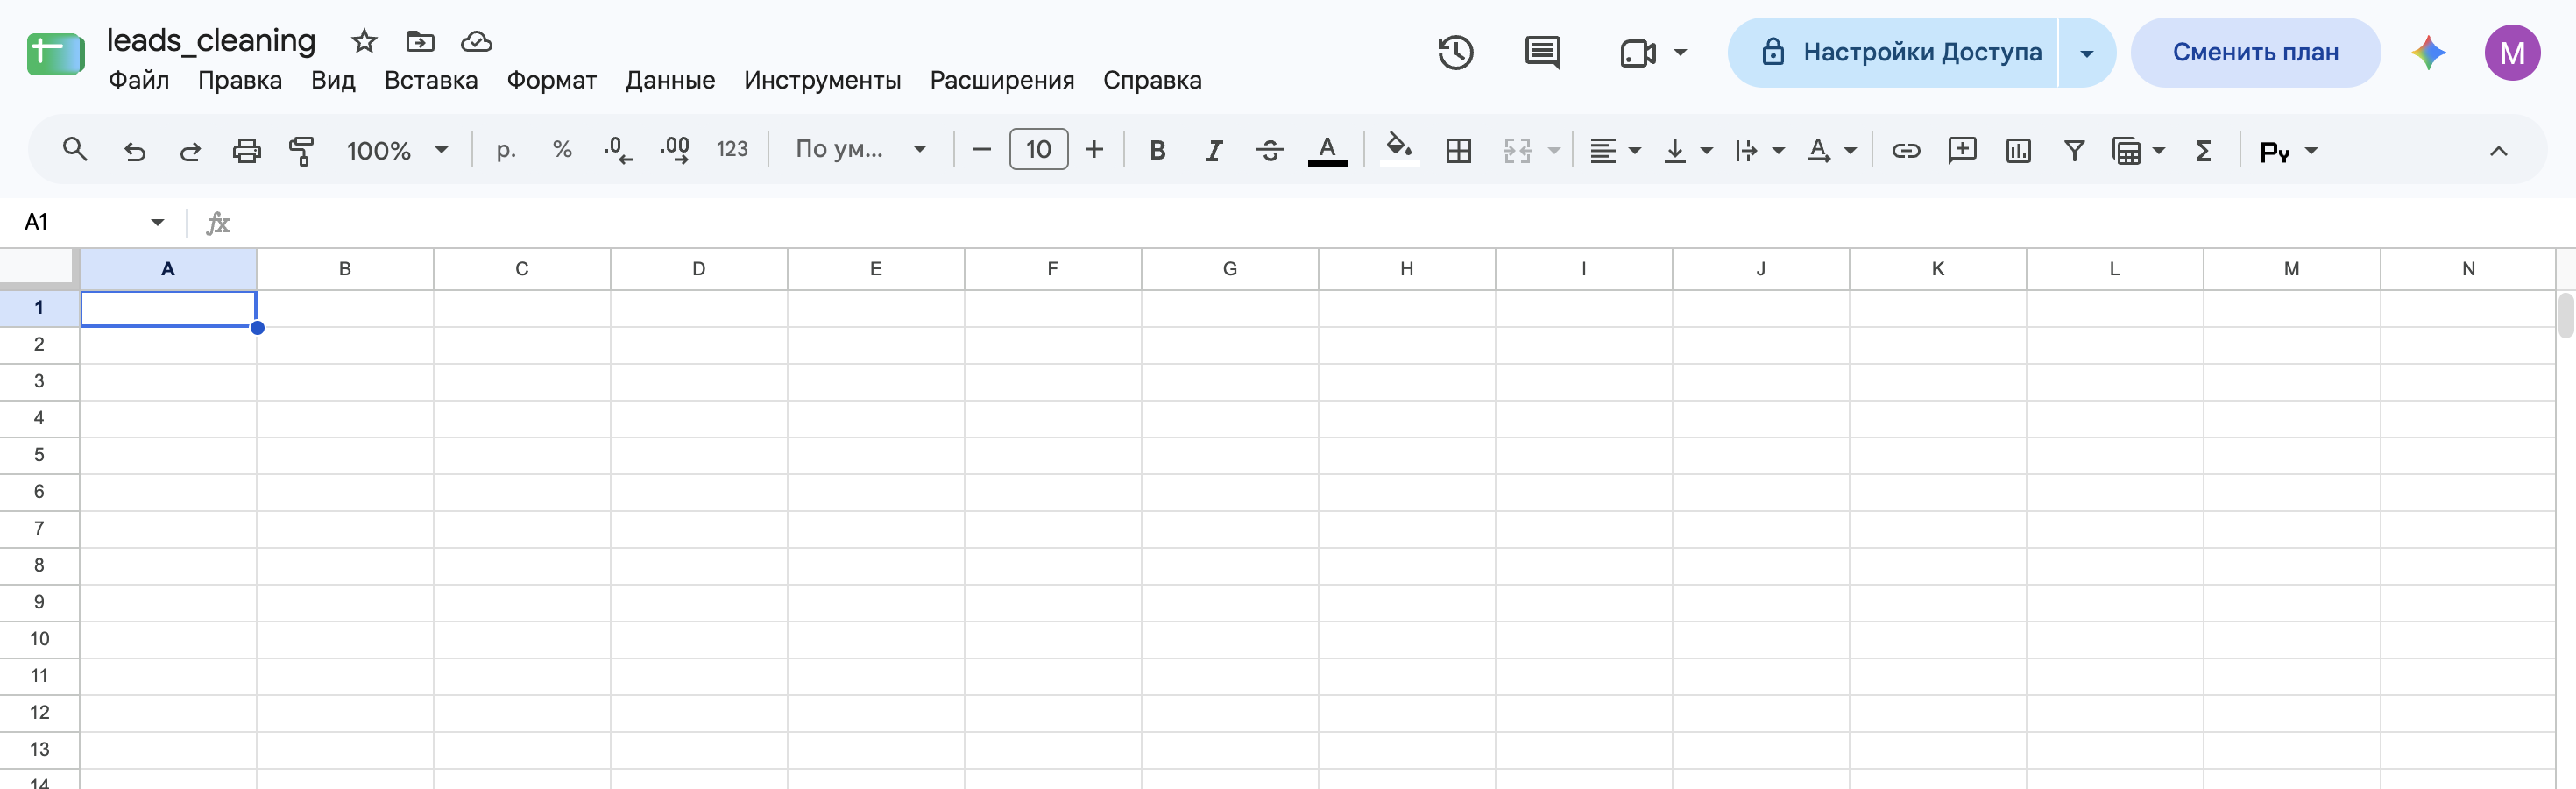Open the text color picker
This screenshot has height=789, width=2576.
1327,150
